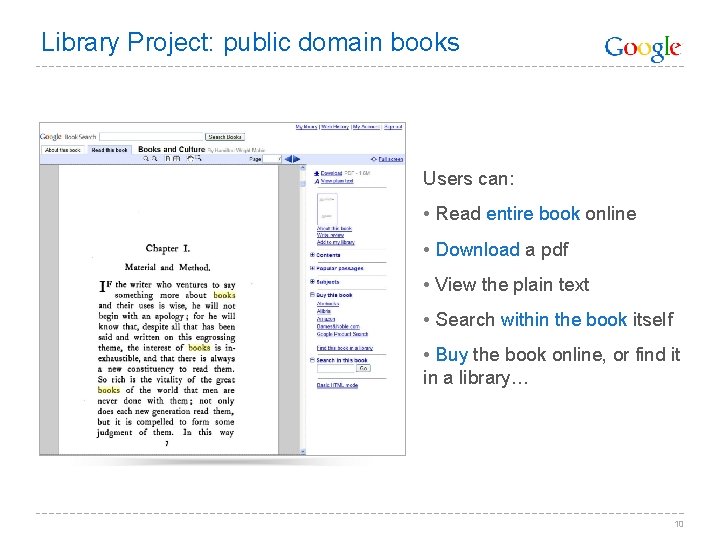The image size is (720, 540).
Task: Open the Web History link at top
Action: 335,127
